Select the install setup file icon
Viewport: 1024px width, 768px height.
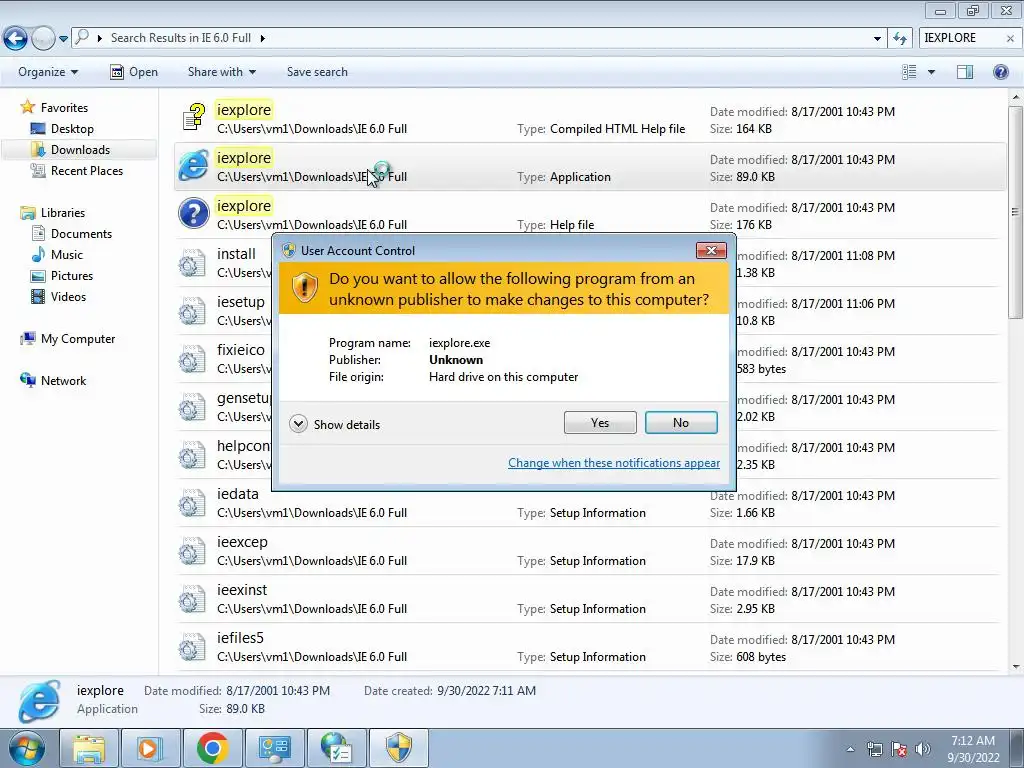coord(192,263)
